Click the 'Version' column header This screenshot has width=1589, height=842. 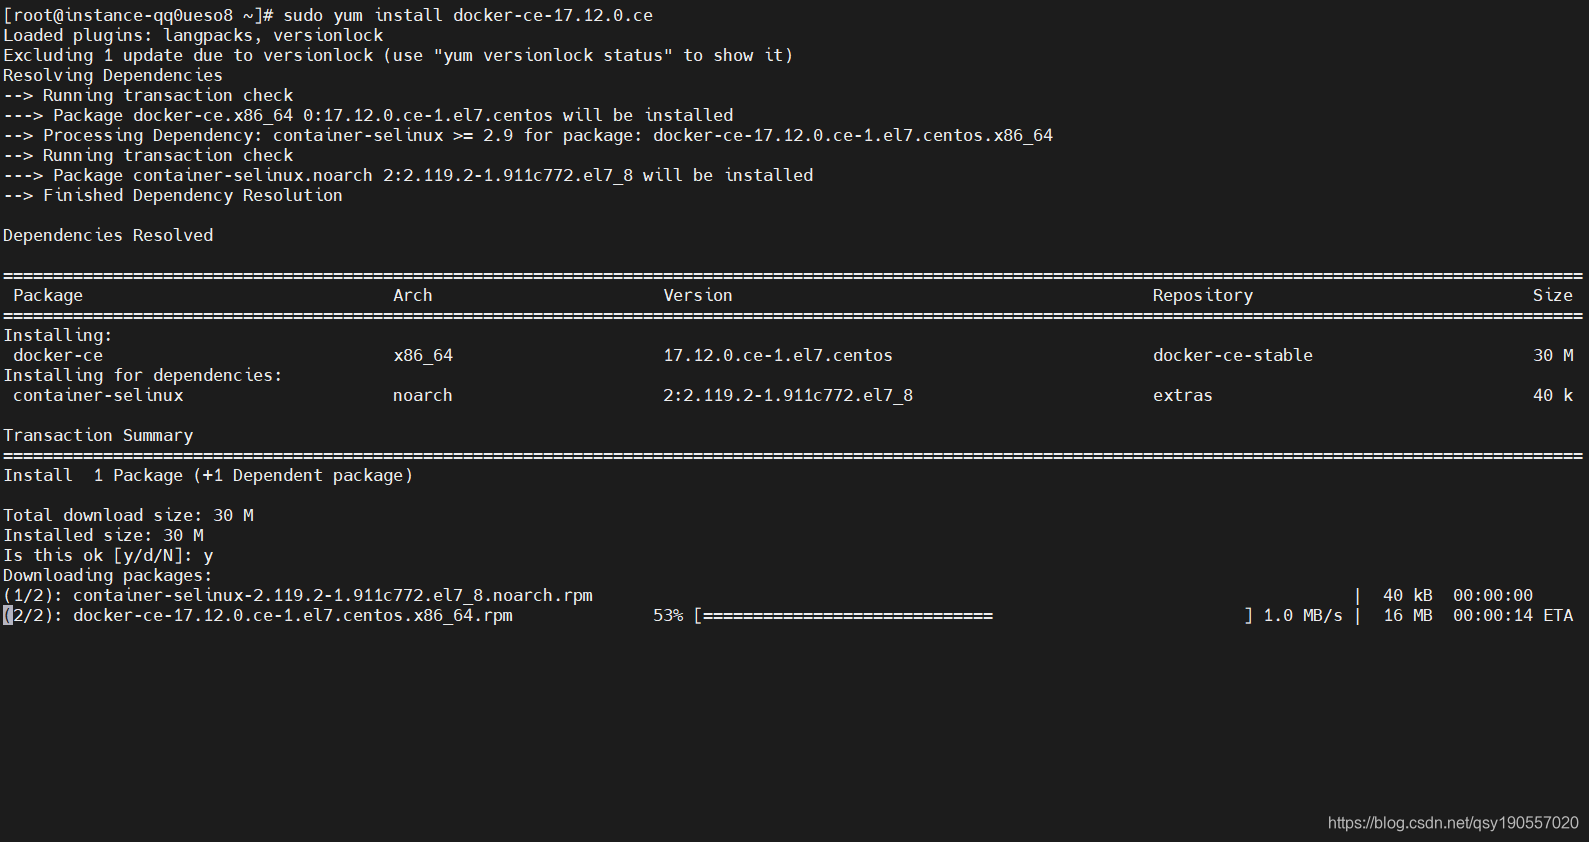click(698, 295)
